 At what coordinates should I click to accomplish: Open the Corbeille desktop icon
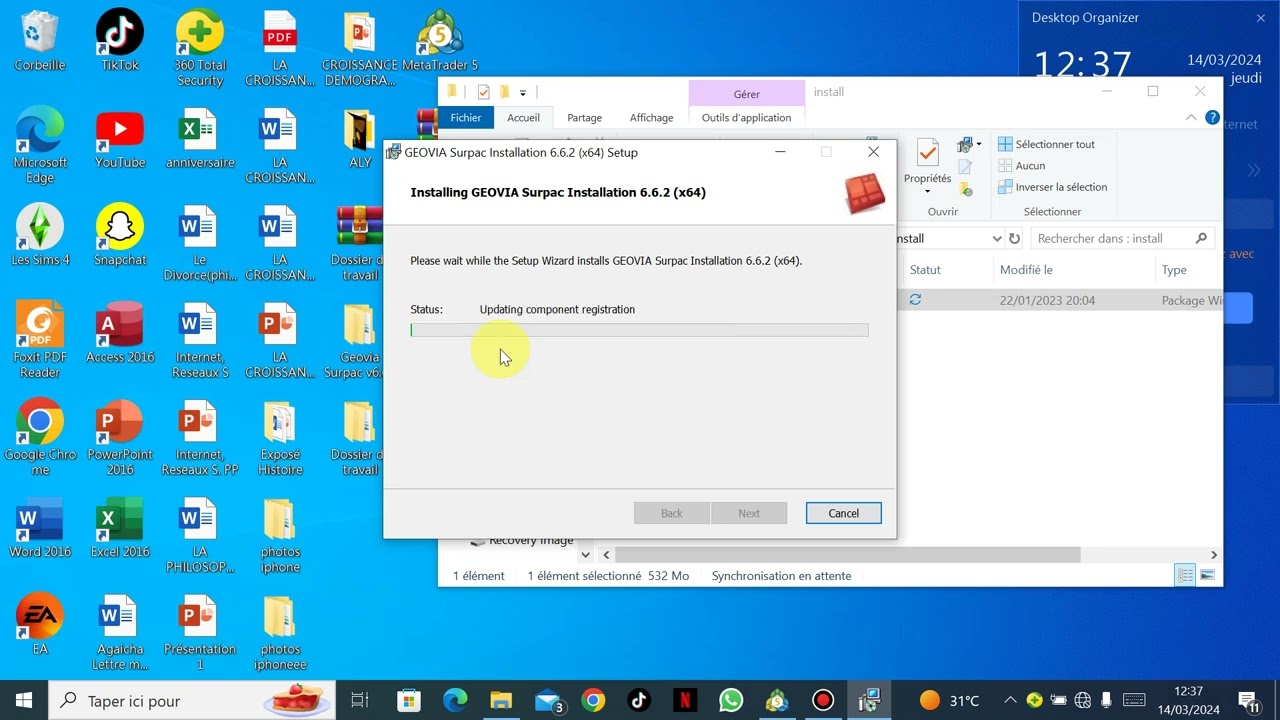(40, 42)
